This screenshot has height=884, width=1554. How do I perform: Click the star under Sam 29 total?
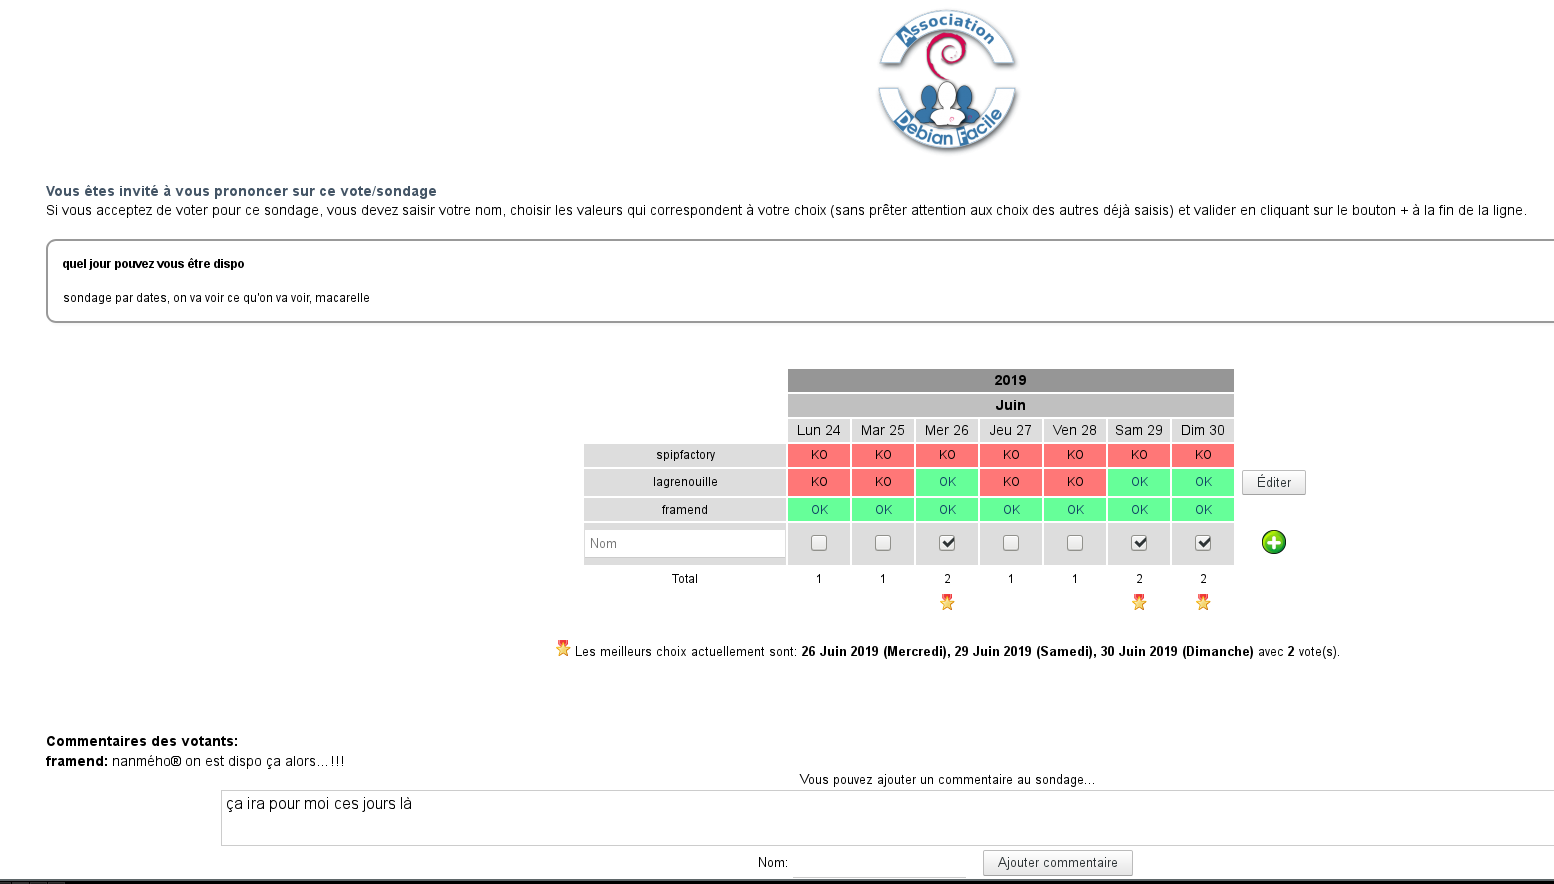[x=1139, y=602]
